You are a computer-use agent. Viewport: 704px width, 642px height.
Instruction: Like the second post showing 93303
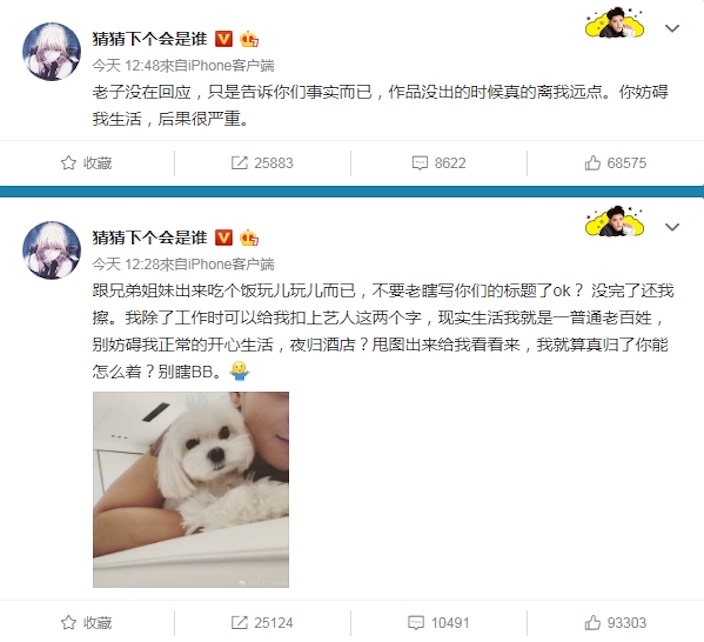pyautogui.click(x=615, y=623)
